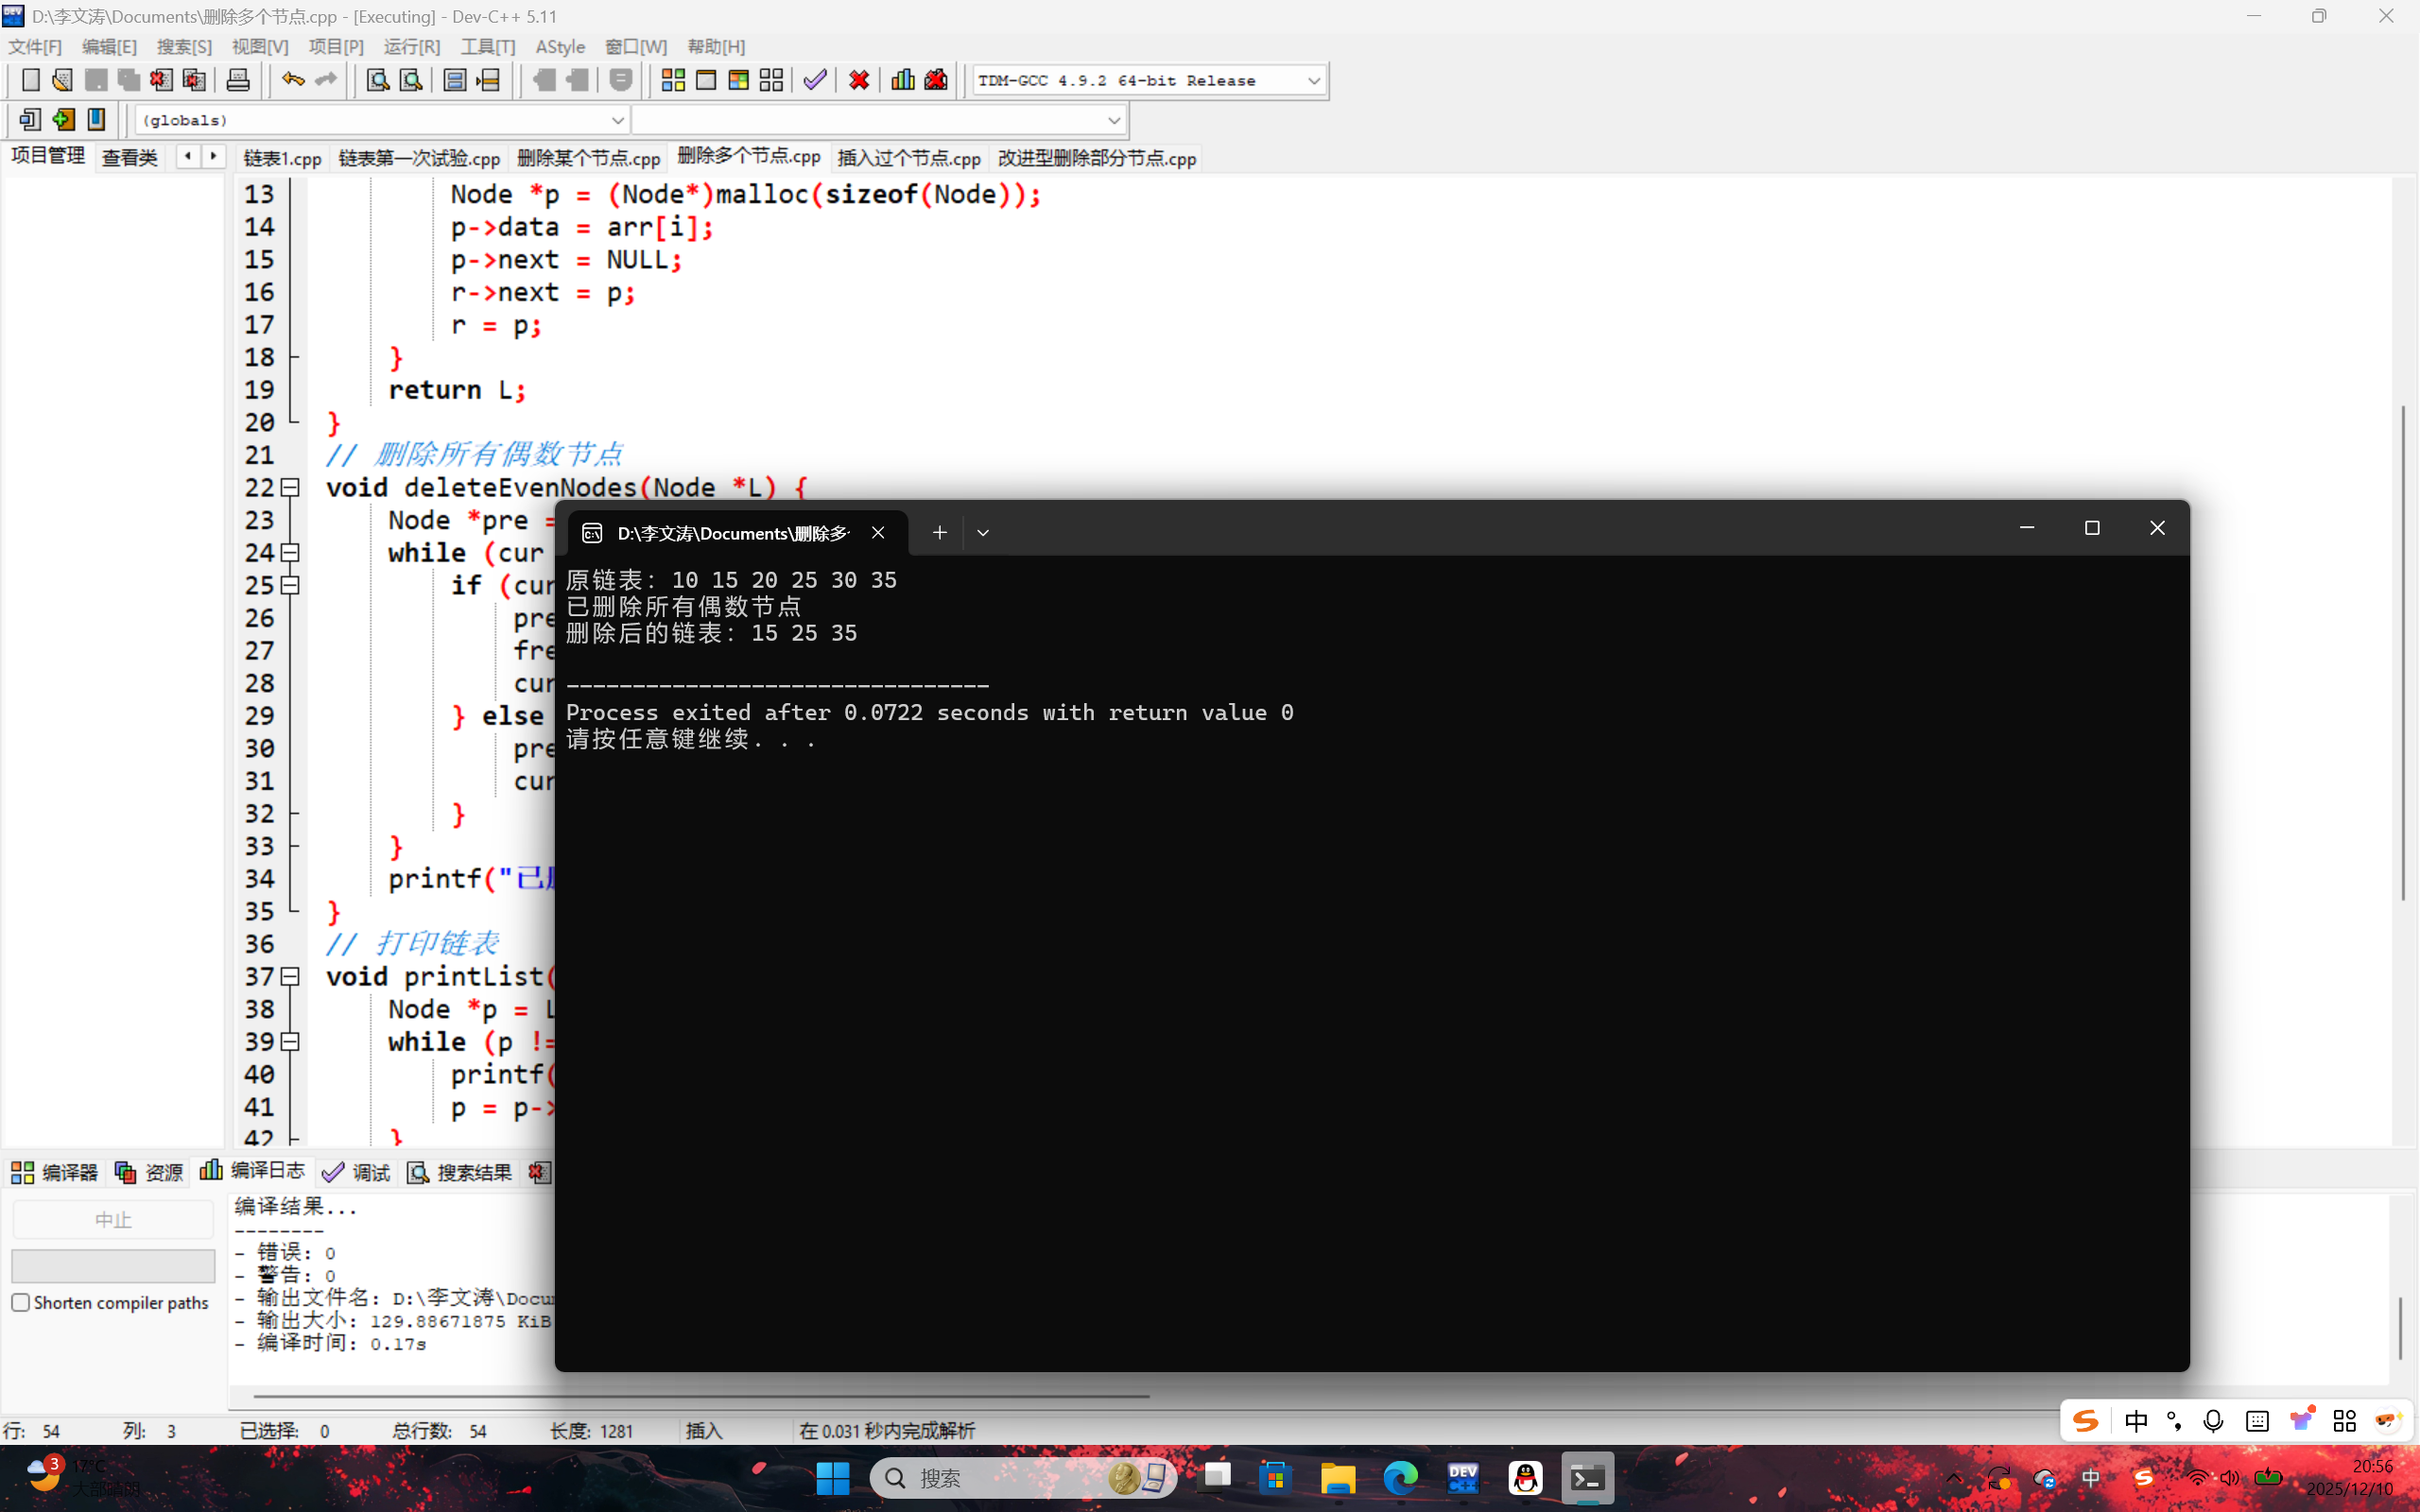Screen dimensions: 2420x1512
Task: Click the delete profiling info icon
Action: point(936,80)
